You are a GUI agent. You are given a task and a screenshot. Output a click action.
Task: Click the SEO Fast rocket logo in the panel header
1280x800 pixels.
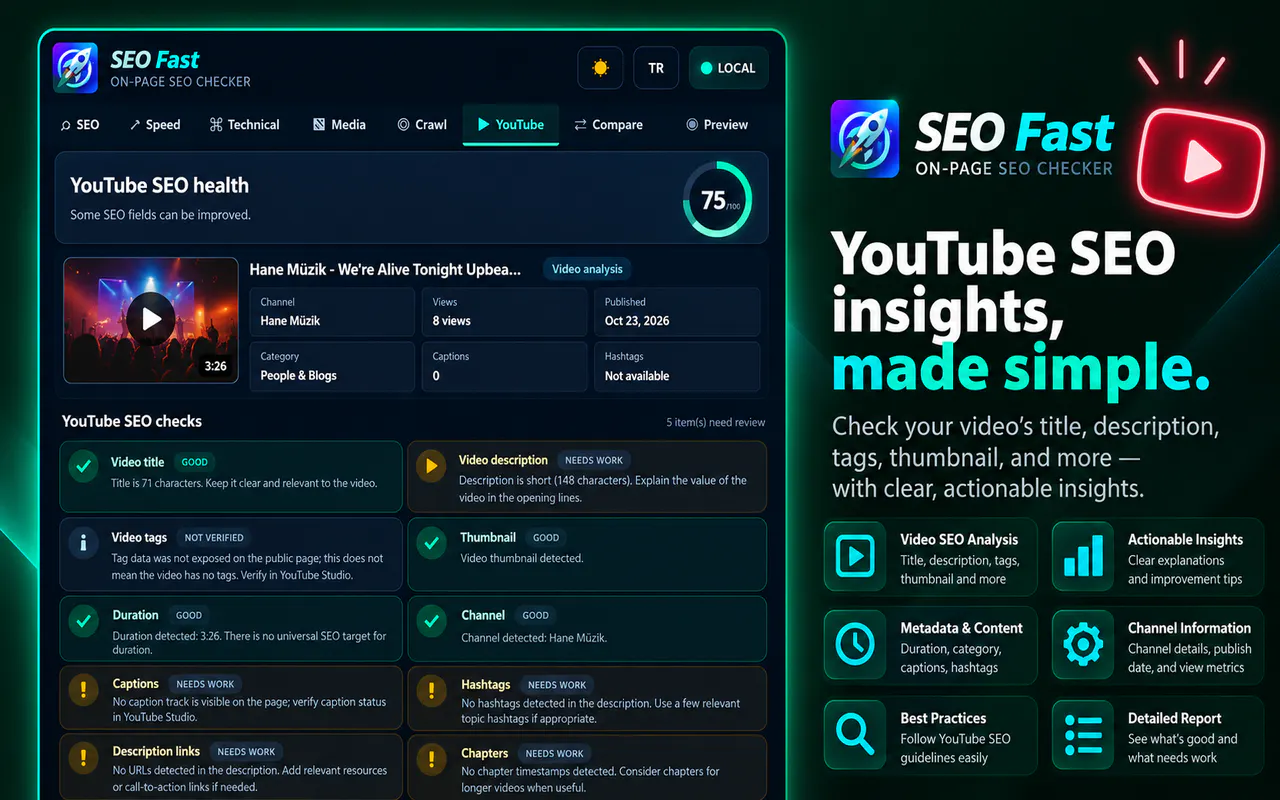[x=75, y=68]
